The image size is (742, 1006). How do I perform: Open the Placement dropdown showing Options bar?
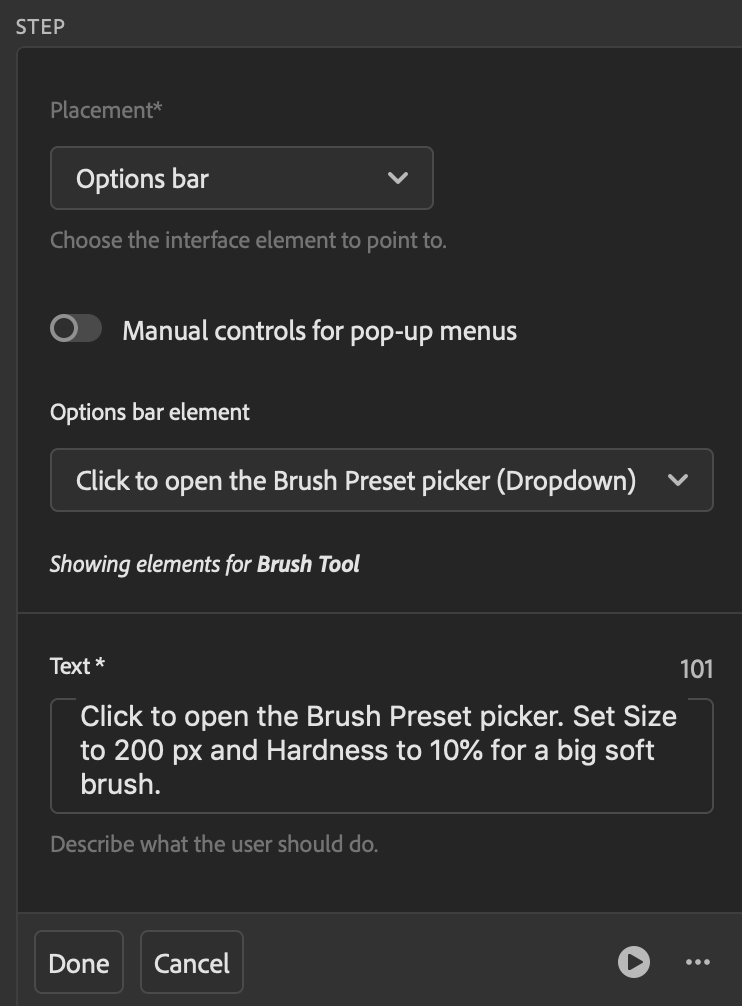[x=241, y=179]
